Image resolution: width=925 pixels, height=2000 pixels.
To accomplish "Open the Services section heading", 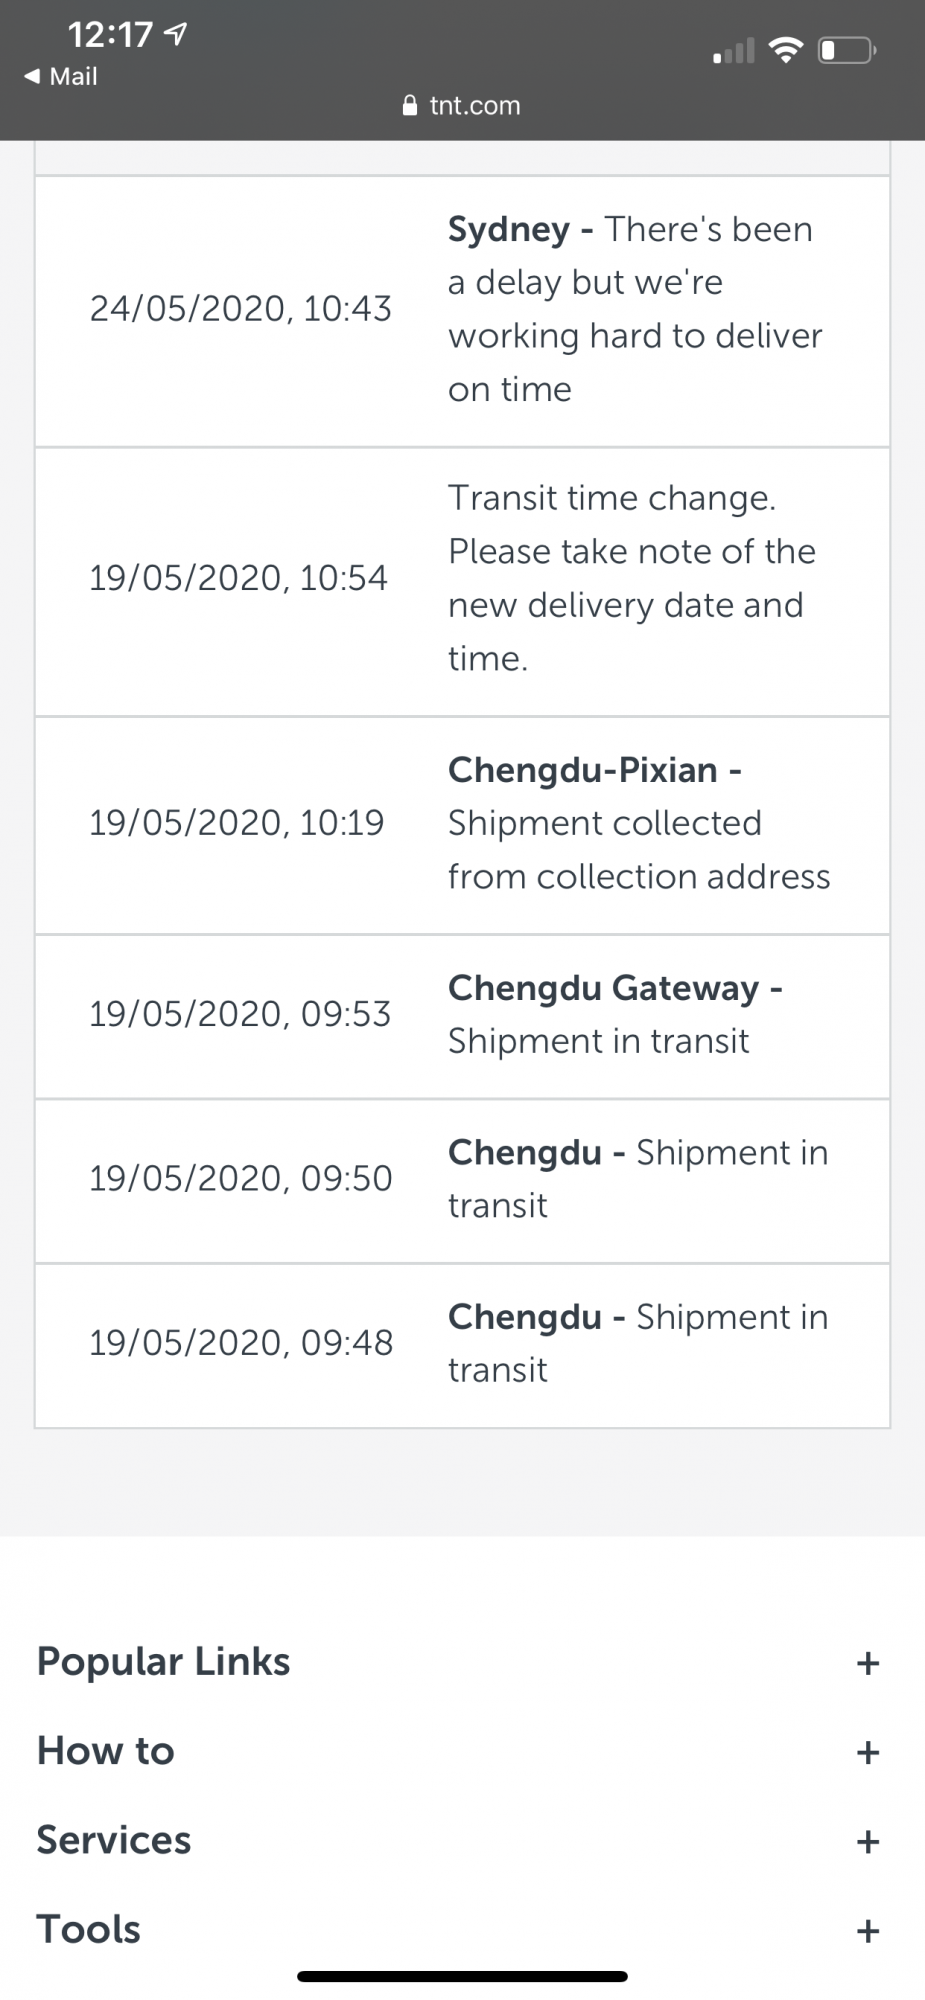I will pyautogui.click(x=114, y=1840).
